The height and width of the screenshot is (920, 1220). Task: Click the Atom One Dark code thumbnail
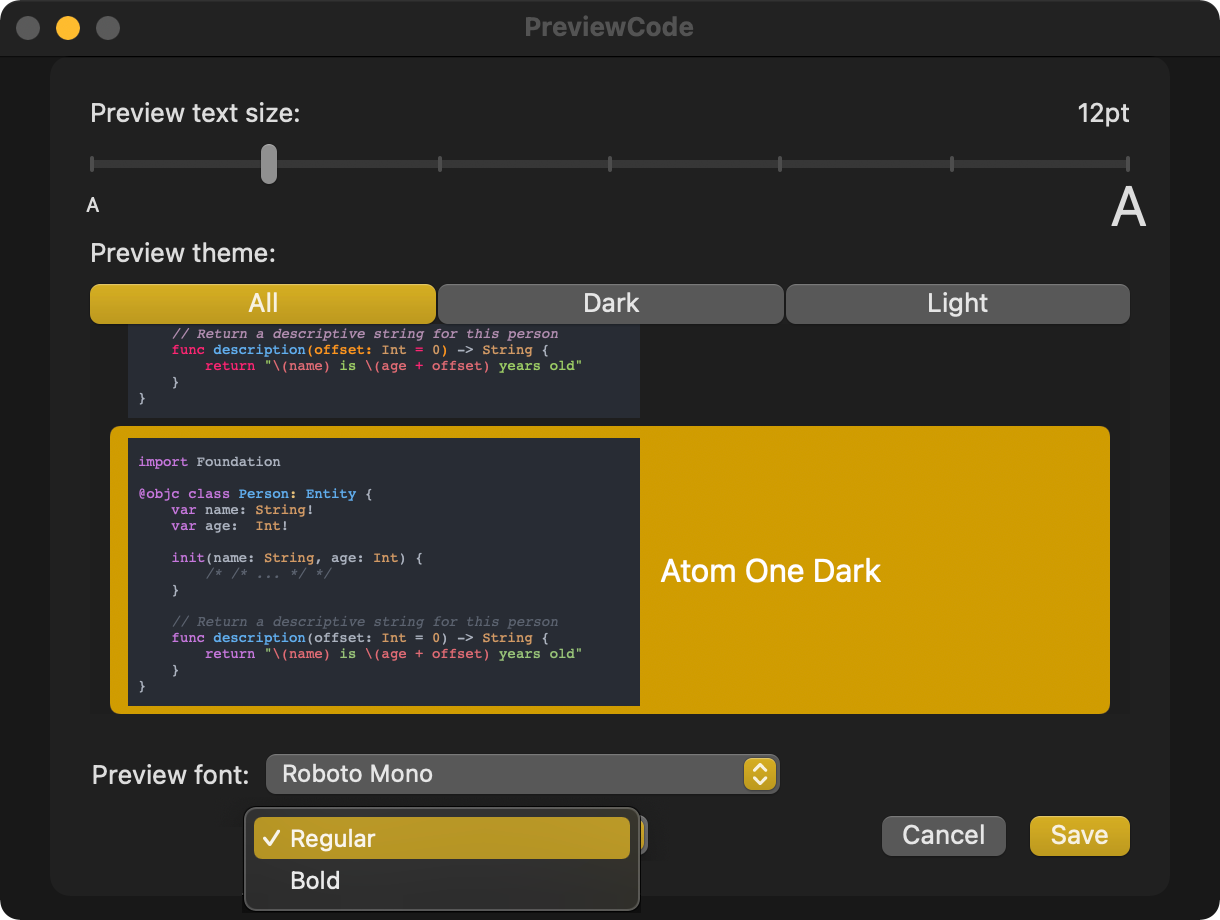click(x=384, y=572)
